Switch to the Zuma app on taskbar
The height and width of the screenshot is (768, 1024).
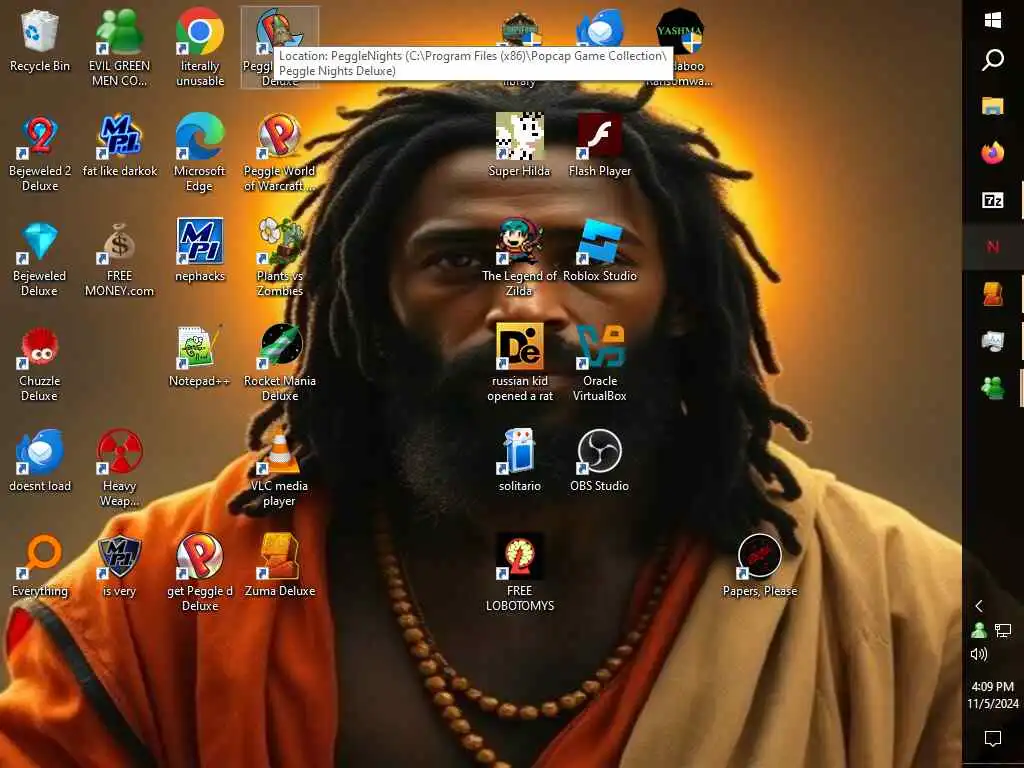(993, 294)
